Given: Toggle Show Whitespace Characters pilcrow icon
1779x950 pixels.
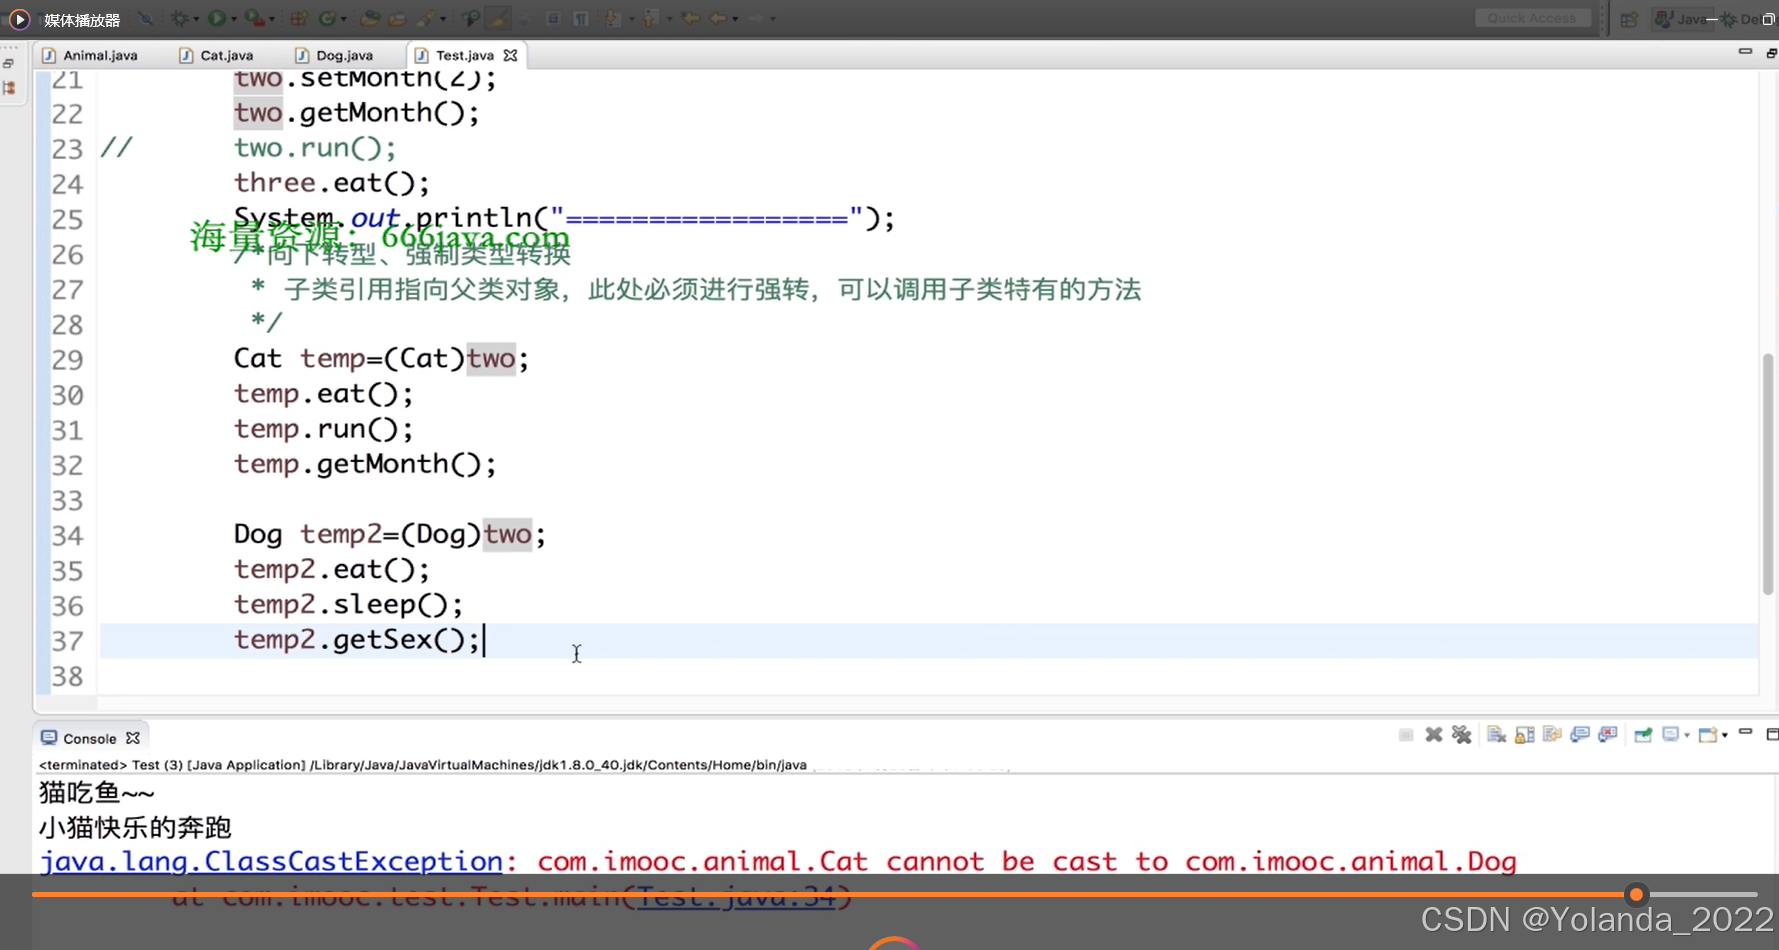Looking at the screenshot, I should [x=580, y=18].
